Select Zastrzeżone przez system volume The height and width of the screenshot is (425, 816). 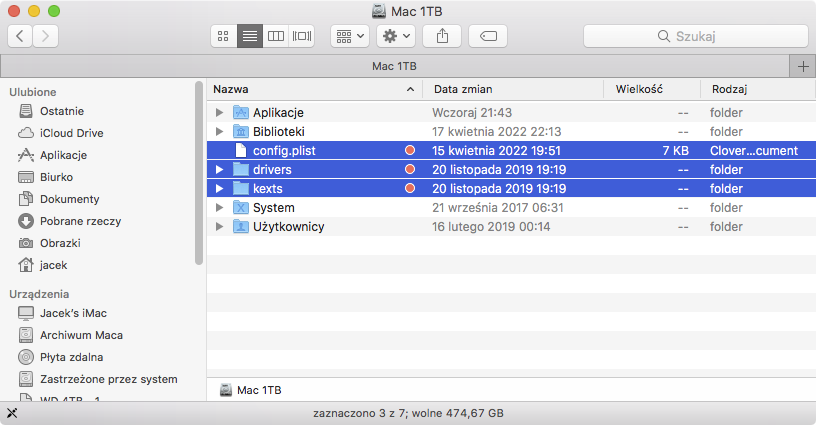coord(108,379)
